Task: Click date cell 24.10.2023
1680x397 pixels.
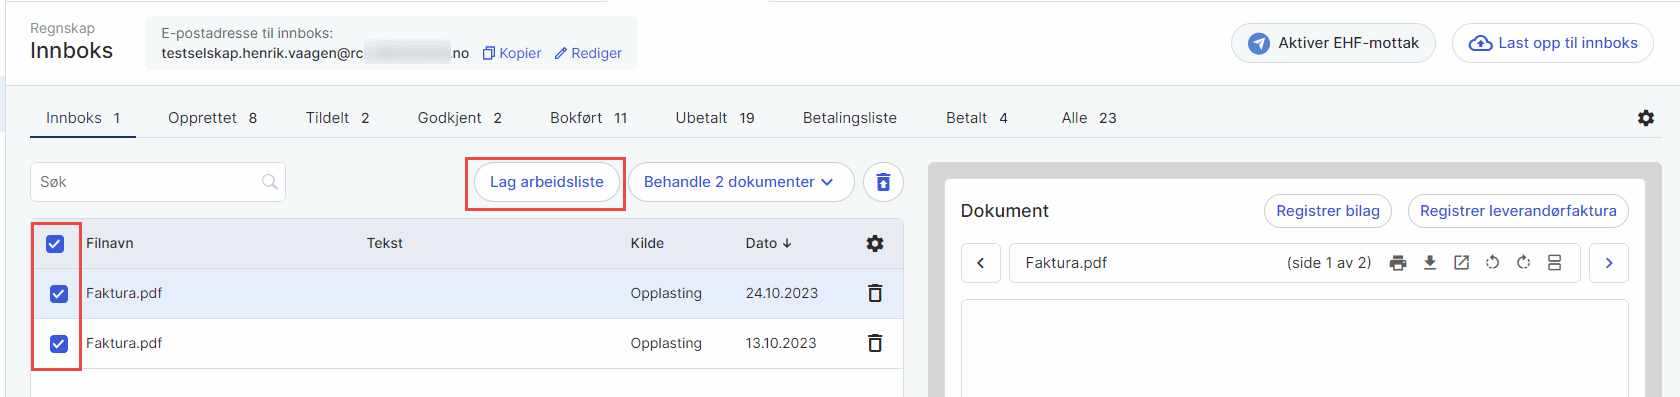Action: point(782,293)
